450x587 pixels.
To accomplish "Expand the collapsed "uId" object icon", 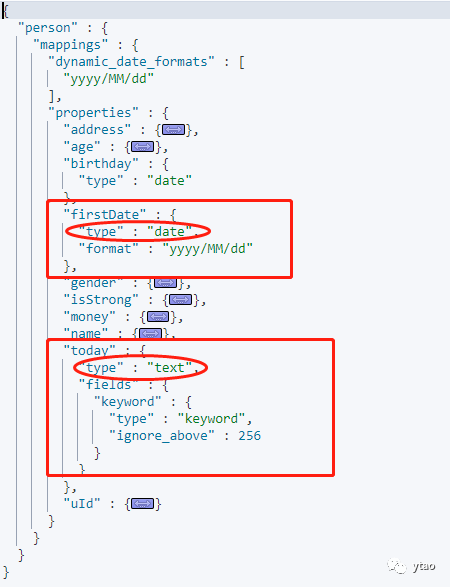I will [x=143, y=504].
